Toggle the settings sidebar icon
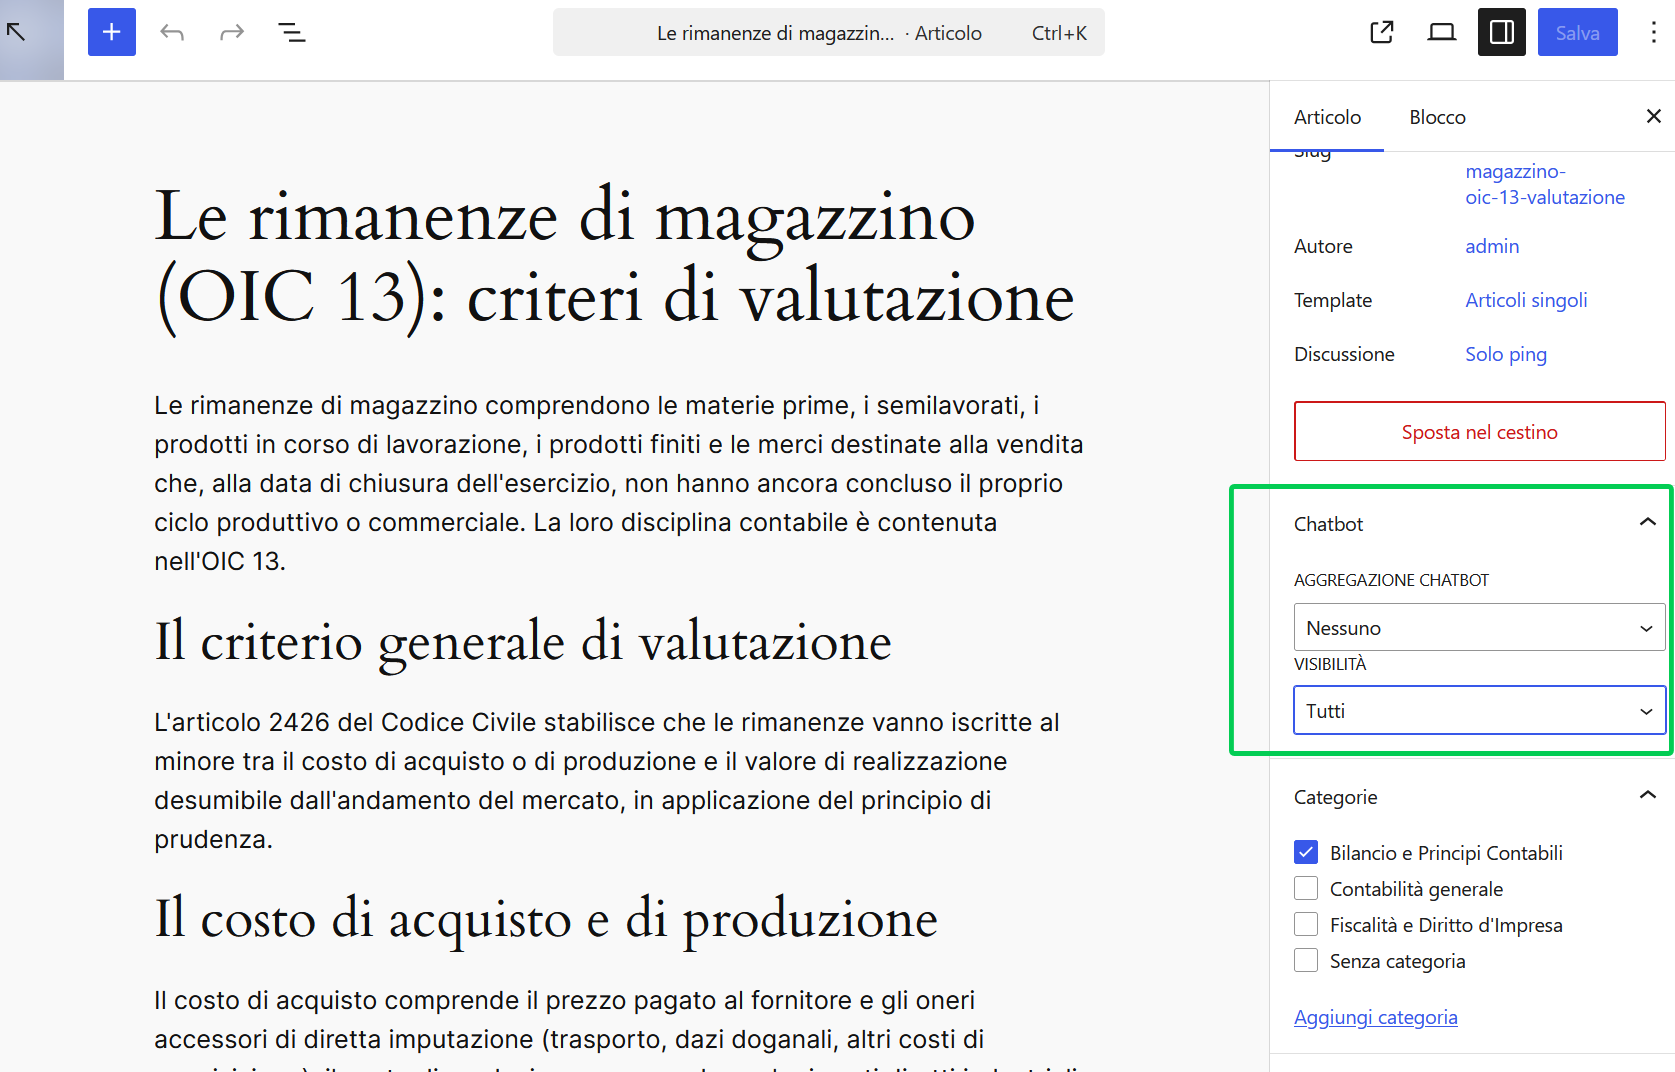 [x=1502, y=32]
